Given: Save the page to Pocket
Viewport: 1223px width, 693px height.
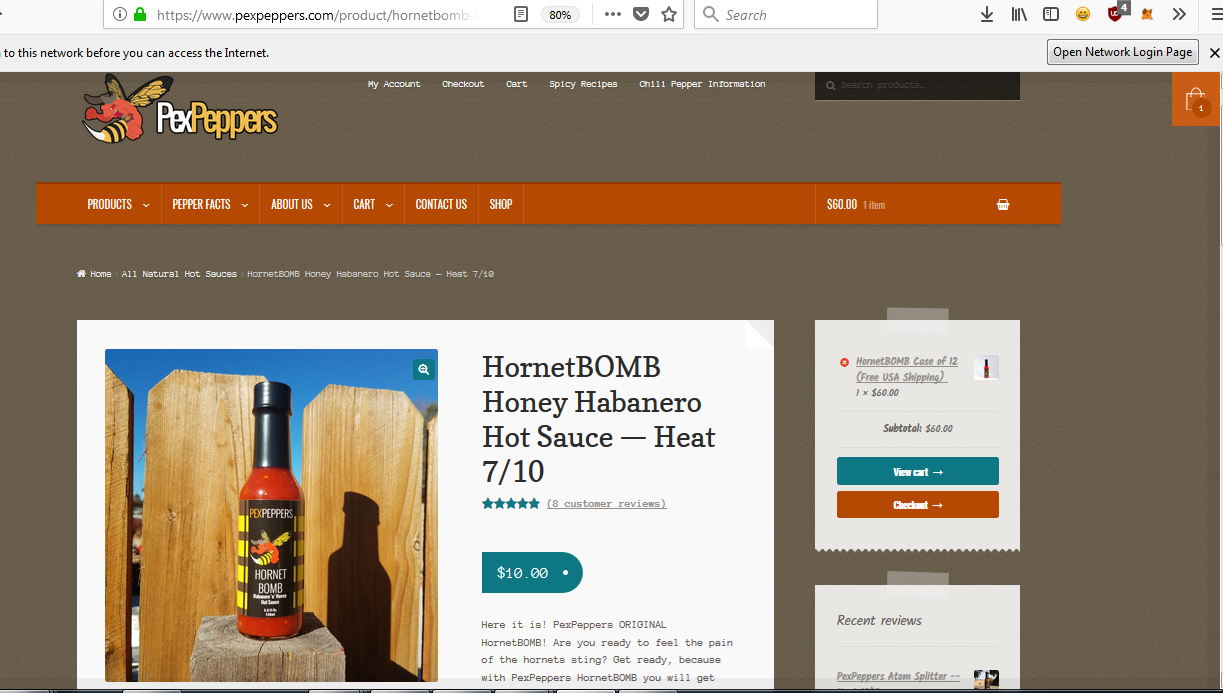Looking at the screenshot, I should [x=641, y=15].
